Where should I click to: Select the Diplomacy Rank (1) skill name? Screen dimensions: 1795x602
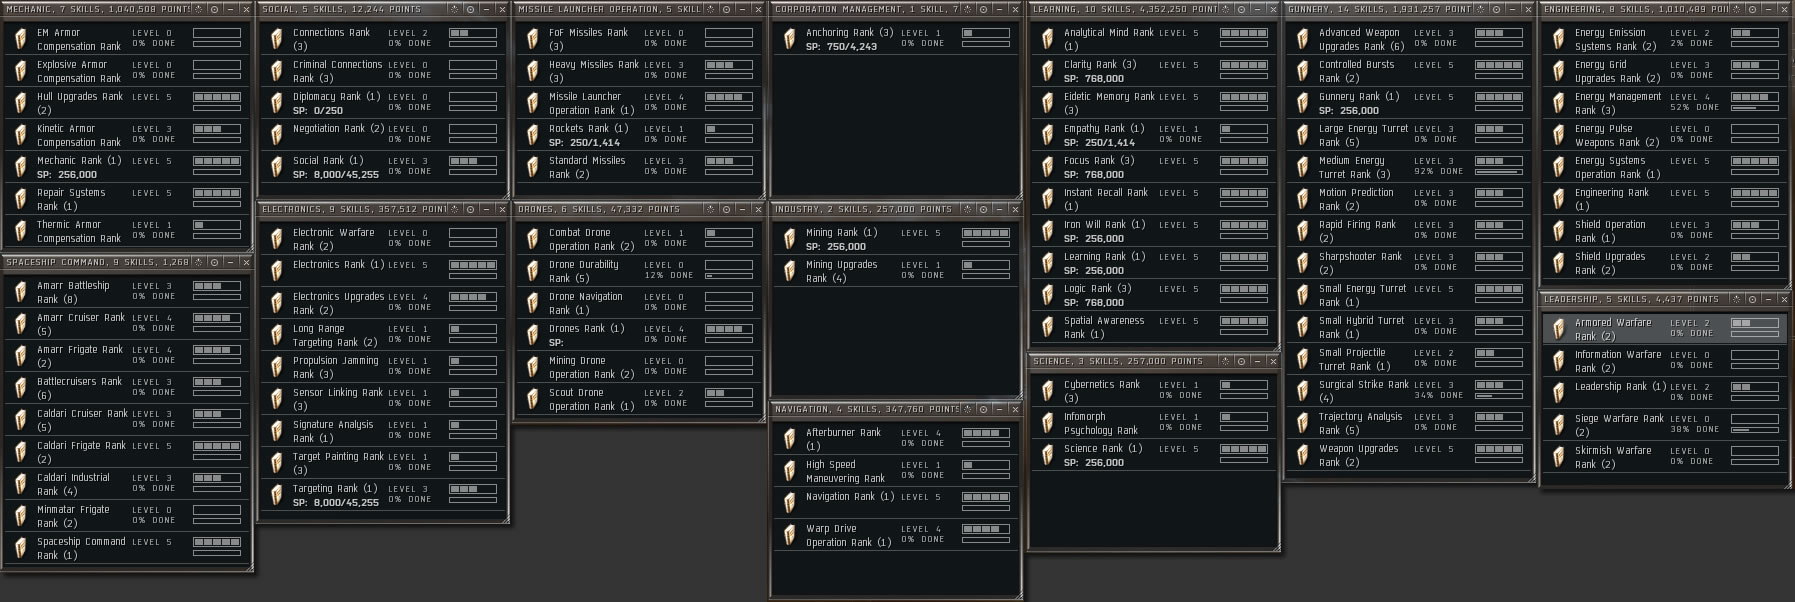click(x=336, y=97)
